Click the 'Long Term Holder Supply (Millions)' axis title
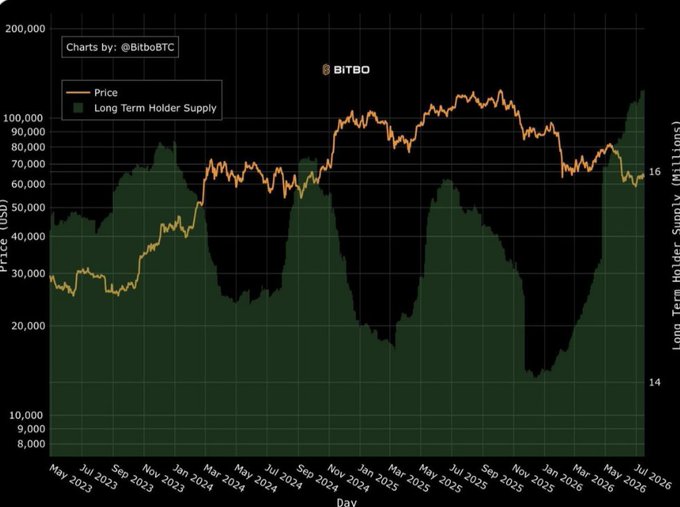Image resolution: width=680 pixels, height=507 pixels. (676, 236)
